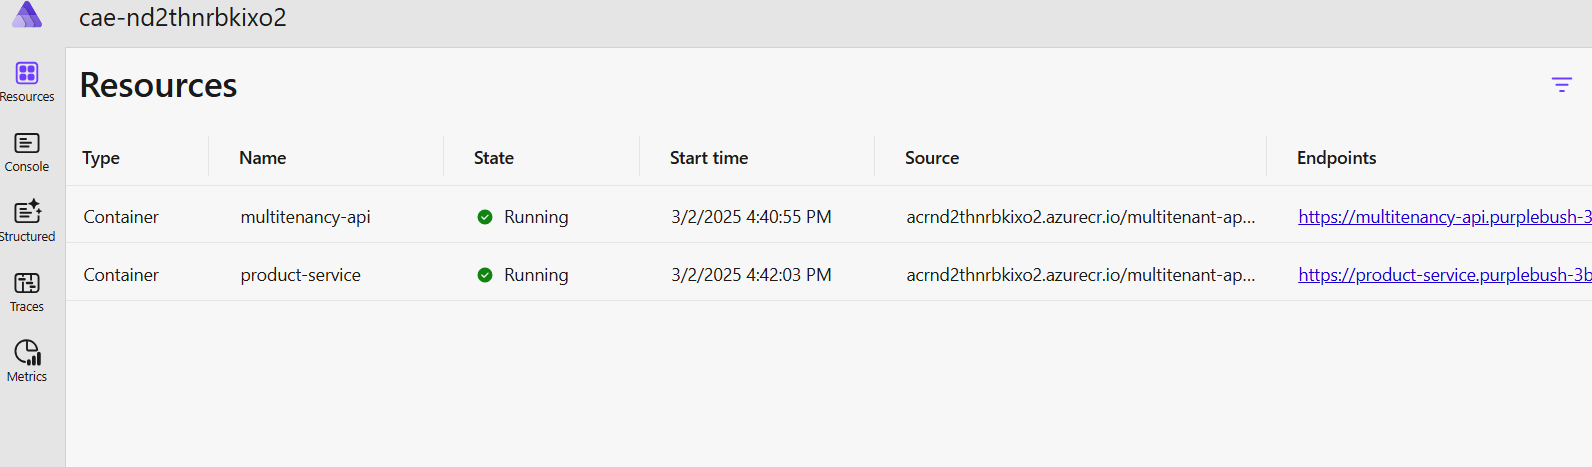Click running status icon for product-service

(x=485, y=275)
